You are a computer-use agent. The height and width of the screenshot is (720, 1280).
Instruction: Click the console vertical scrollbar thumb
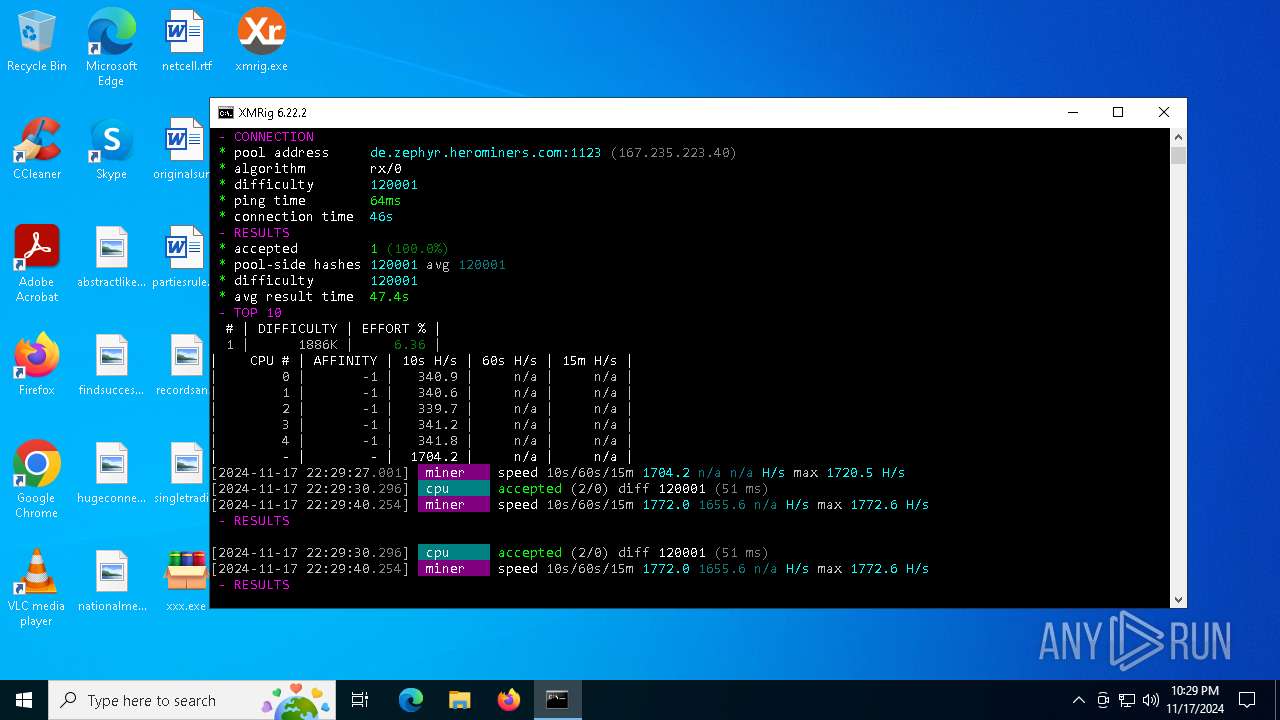pyautogui.click(x=1178, y=155)
